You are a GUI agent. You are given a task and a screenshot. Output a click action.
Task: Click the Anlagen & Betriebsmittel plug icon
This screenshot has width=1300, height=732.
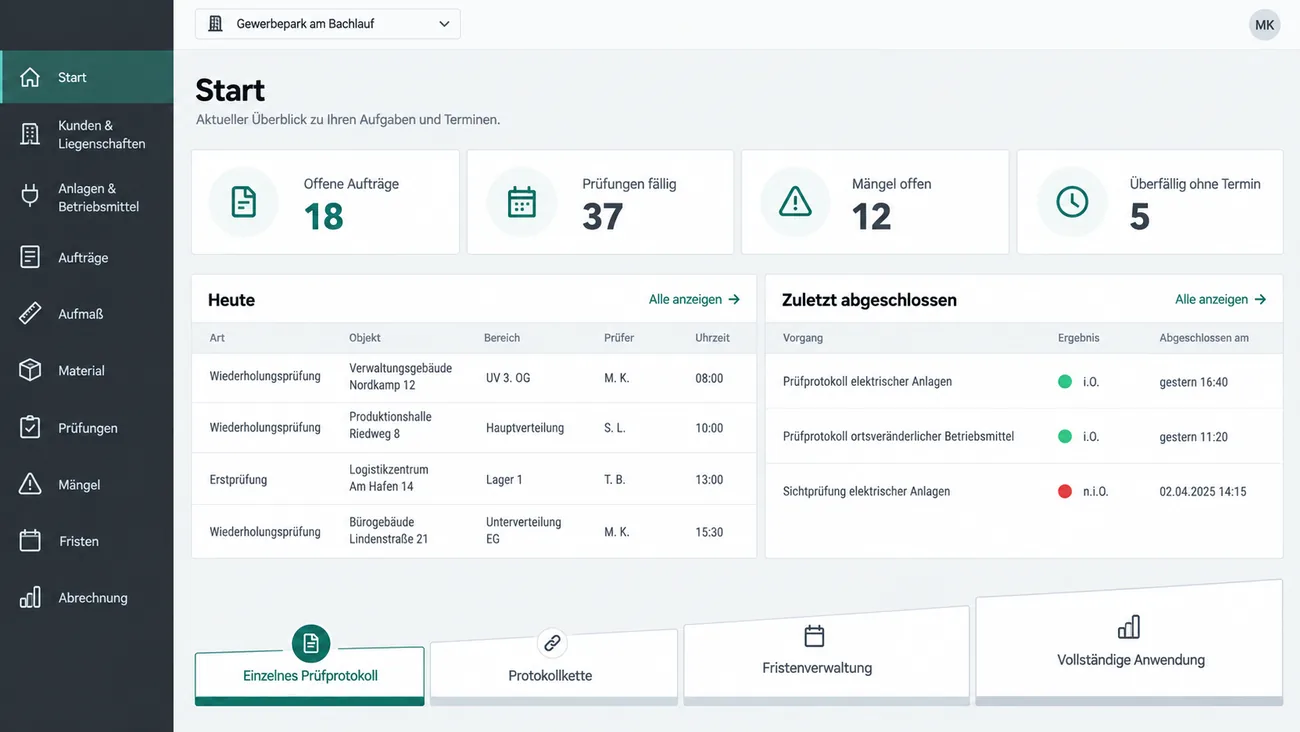click(30, 196)
